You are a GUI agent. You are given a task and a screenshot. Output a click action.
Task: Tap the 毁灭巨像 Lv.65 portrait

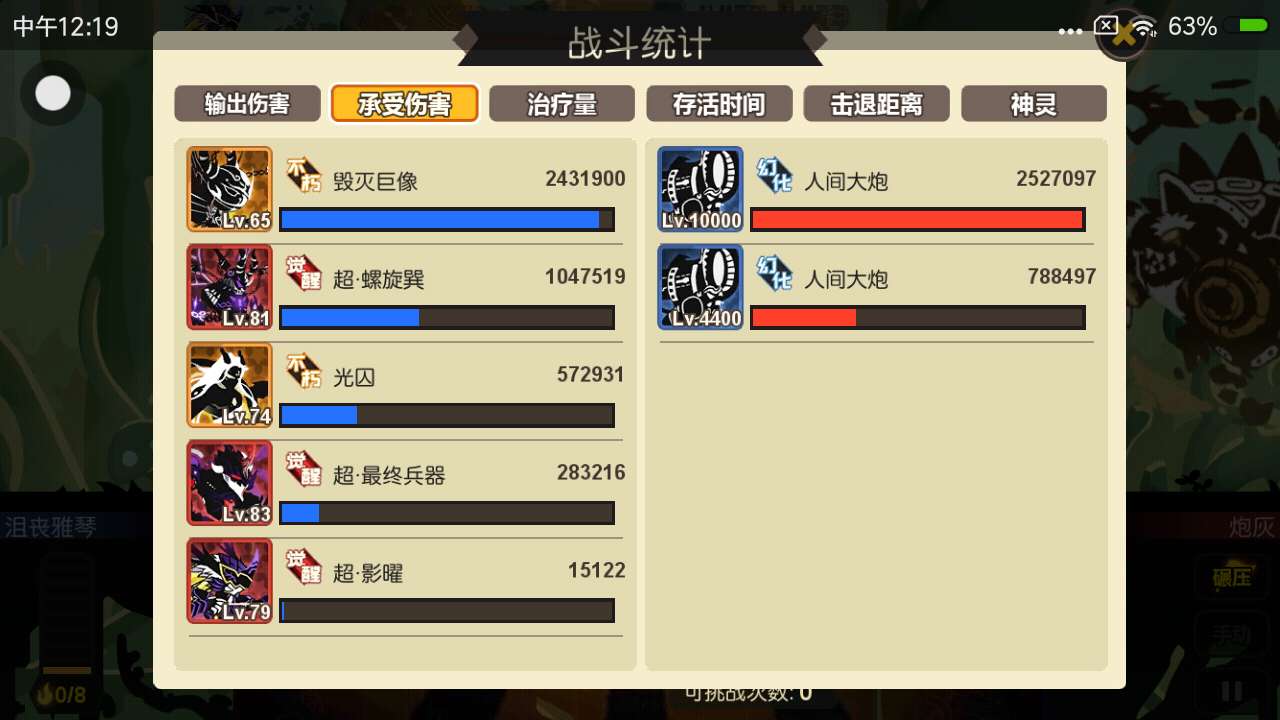coord(229,190)
